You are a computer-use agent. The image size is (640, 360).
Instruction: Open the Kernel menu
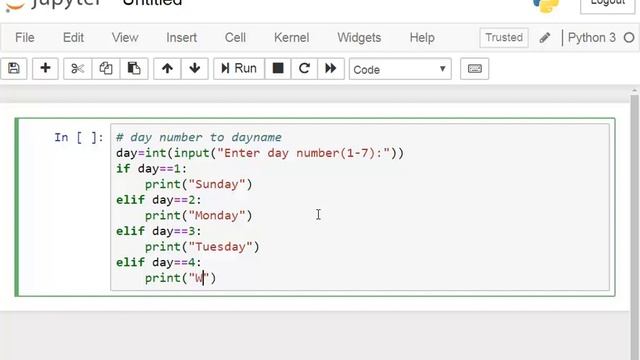click(291, 38)
